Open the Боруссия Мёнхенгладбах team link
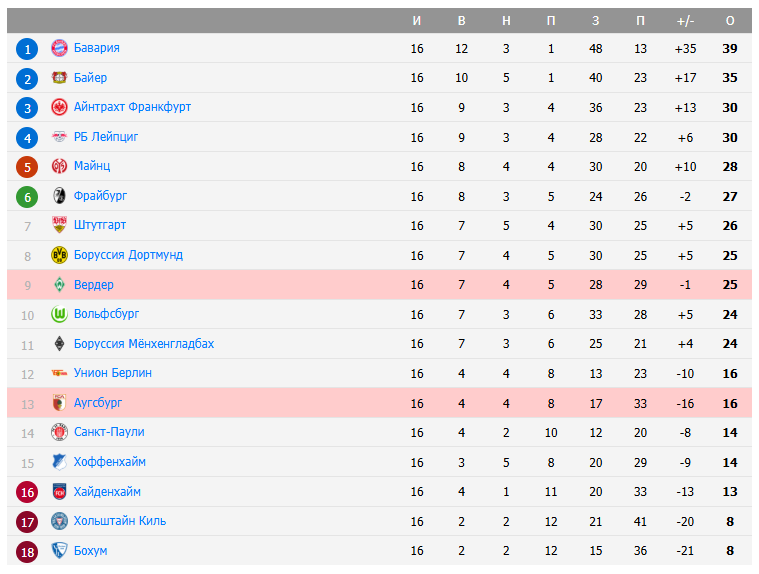 click(x=144, y=344)
